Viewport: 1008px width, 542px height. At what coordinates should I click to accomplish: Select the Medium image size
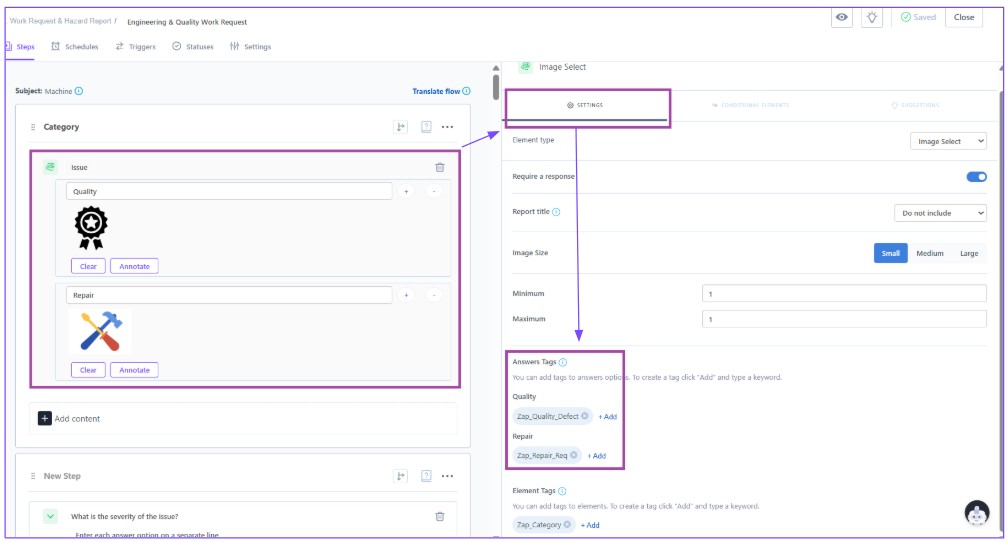929,253
